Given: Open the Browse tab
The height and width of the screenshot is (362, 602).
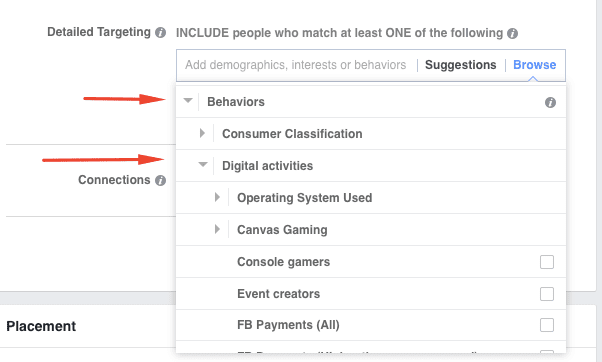Looking at the screenshot, I should coord(534,65).
